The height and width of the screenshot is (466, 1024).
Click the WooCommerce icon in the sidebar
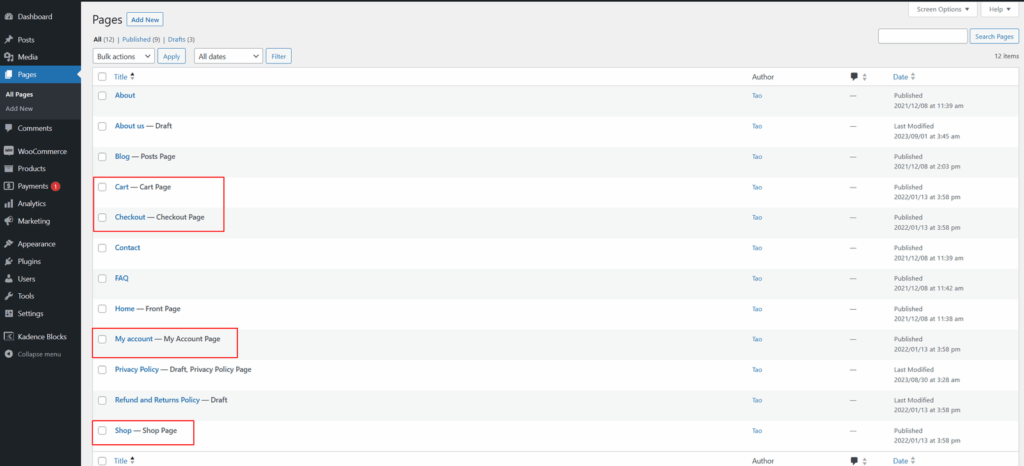click(x=9, y=151)
